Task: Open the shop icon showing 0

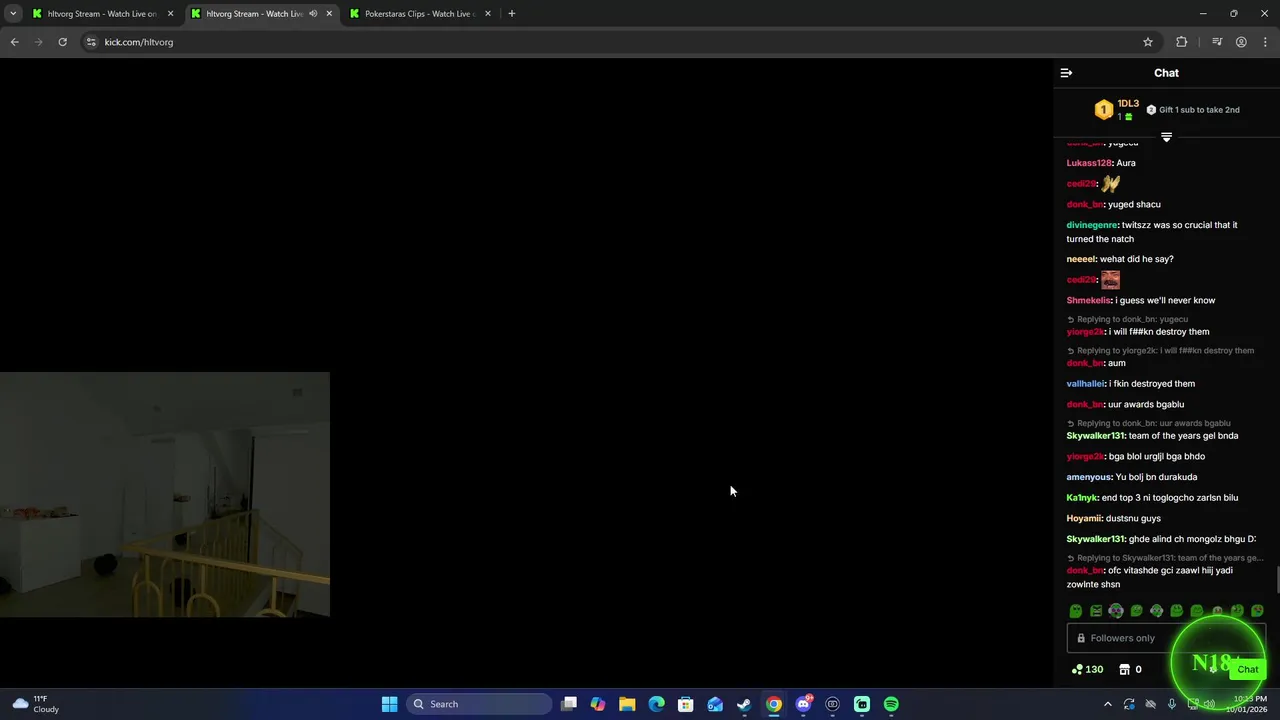Action: (x=1131, y=669)
